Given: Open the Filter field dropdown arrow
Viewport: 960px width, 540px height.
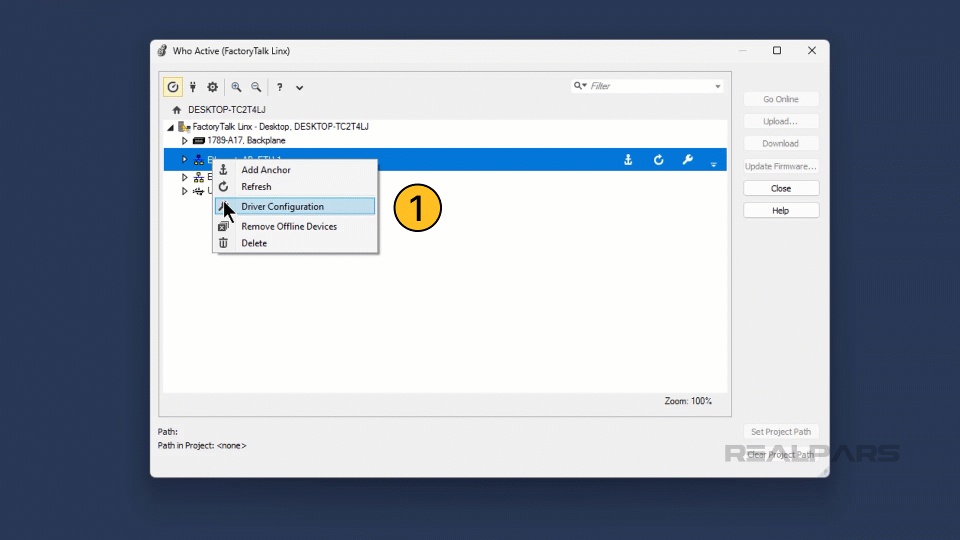Looking at the screenshot, I should coord(718,86).
